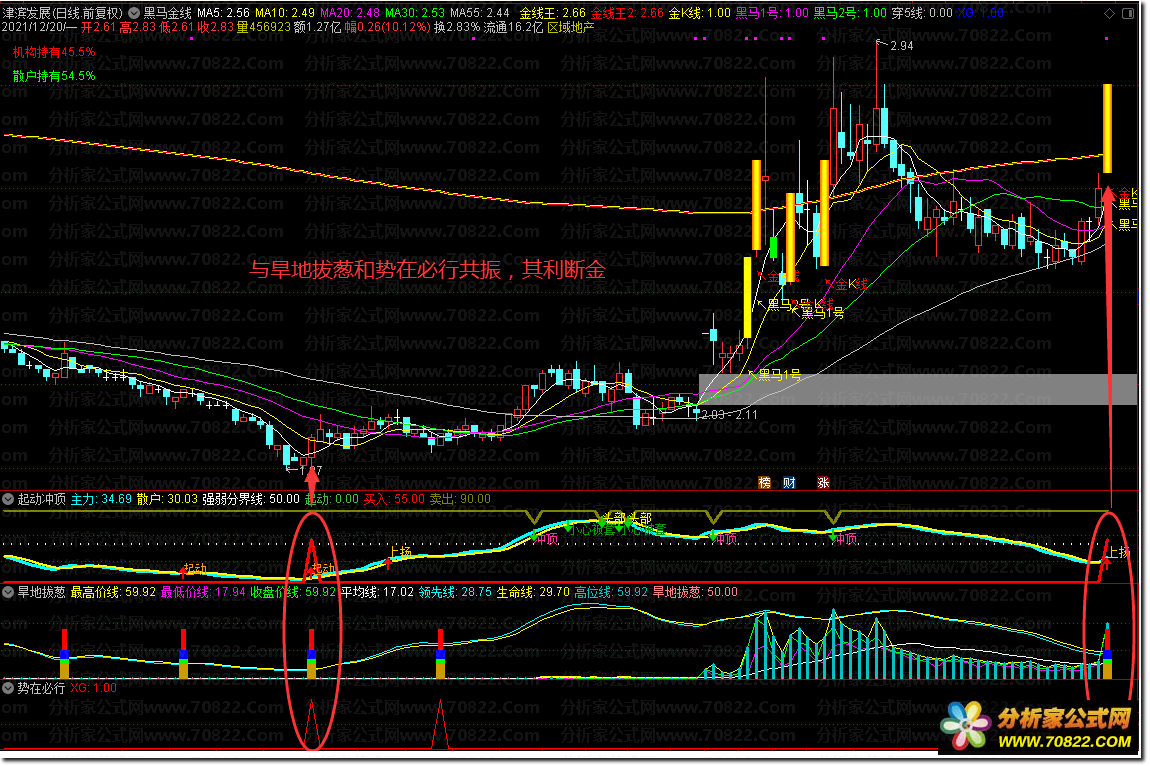Click the 最低价线: 17.94 label
The width and height of the screenshot is (1150, 766).
(x=203, y=592)
